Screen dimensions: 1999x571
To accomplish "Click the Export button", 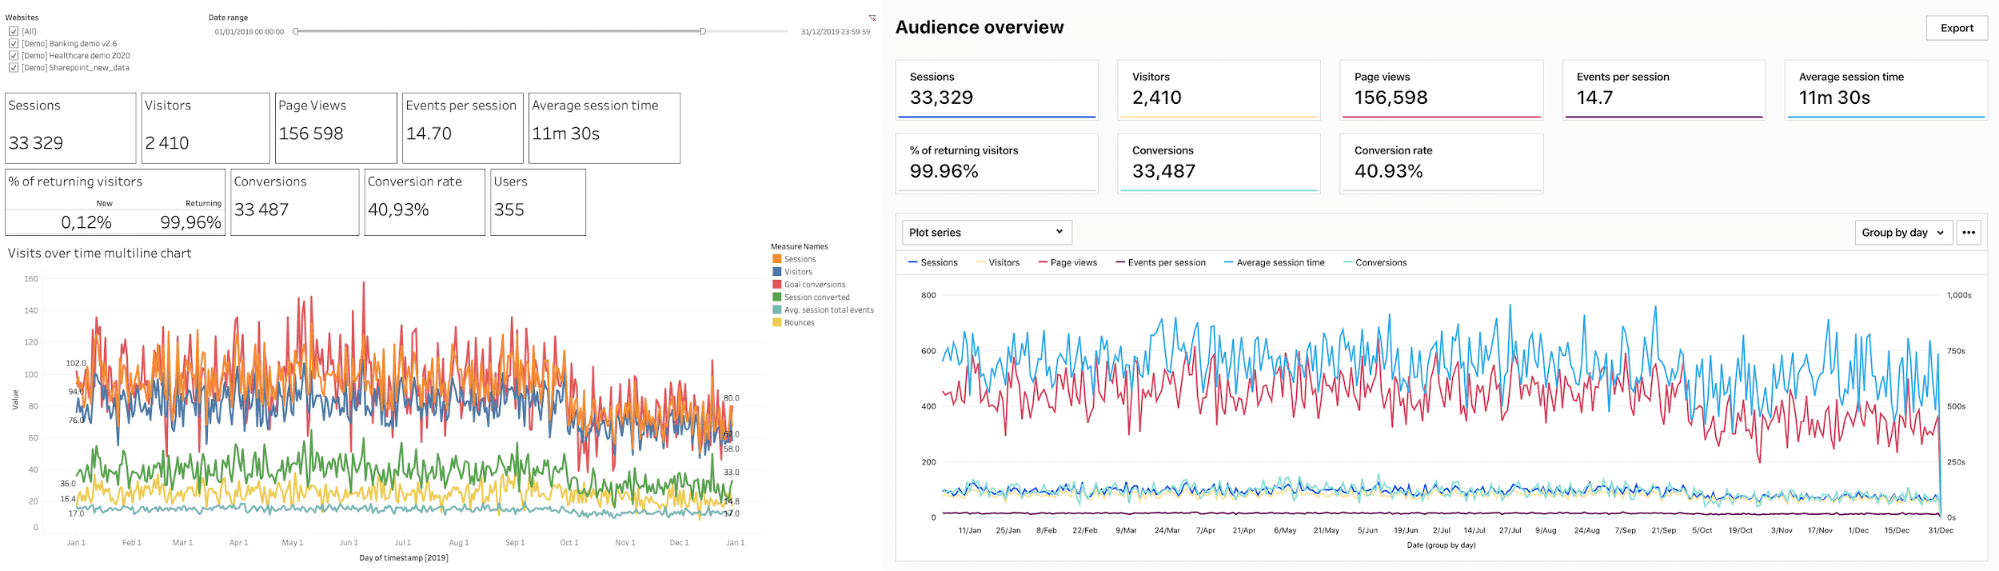I will (x=1956, y=28).
